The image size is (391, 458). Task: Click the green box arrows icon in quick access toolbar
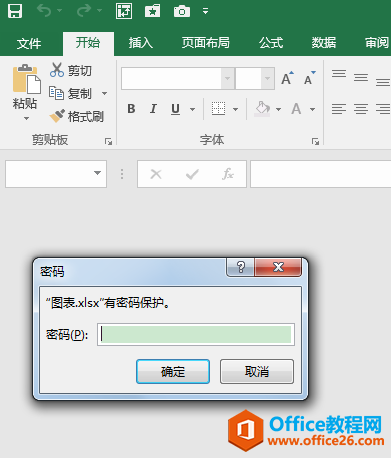pos(124,11)
